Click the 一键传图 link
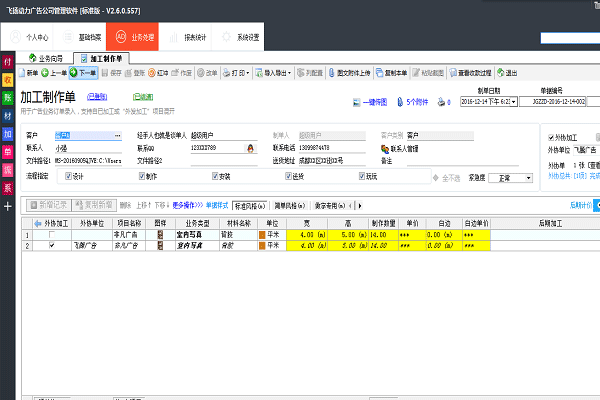Image resolution: width=600 pixels, height=400 pixels. pyautogui.click(x=376, y=101)
